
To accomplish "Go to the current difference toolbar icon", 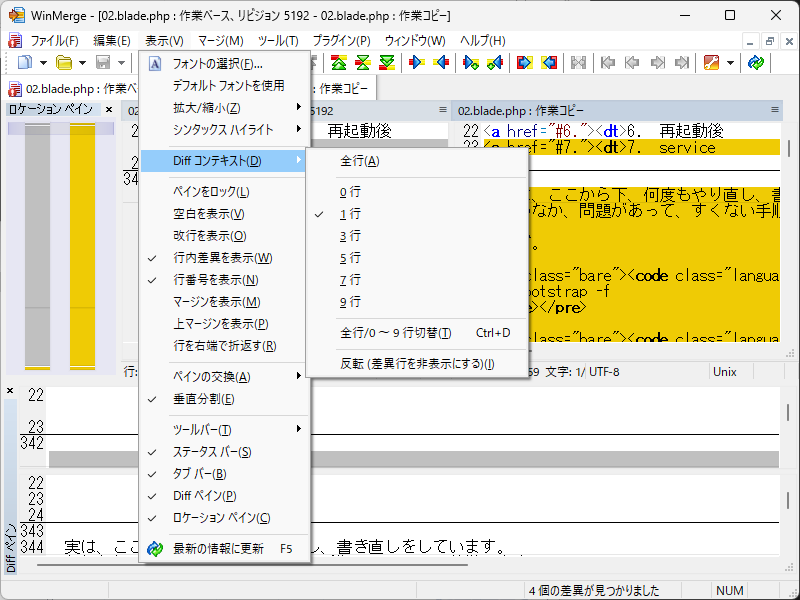I will click(363, 63).
